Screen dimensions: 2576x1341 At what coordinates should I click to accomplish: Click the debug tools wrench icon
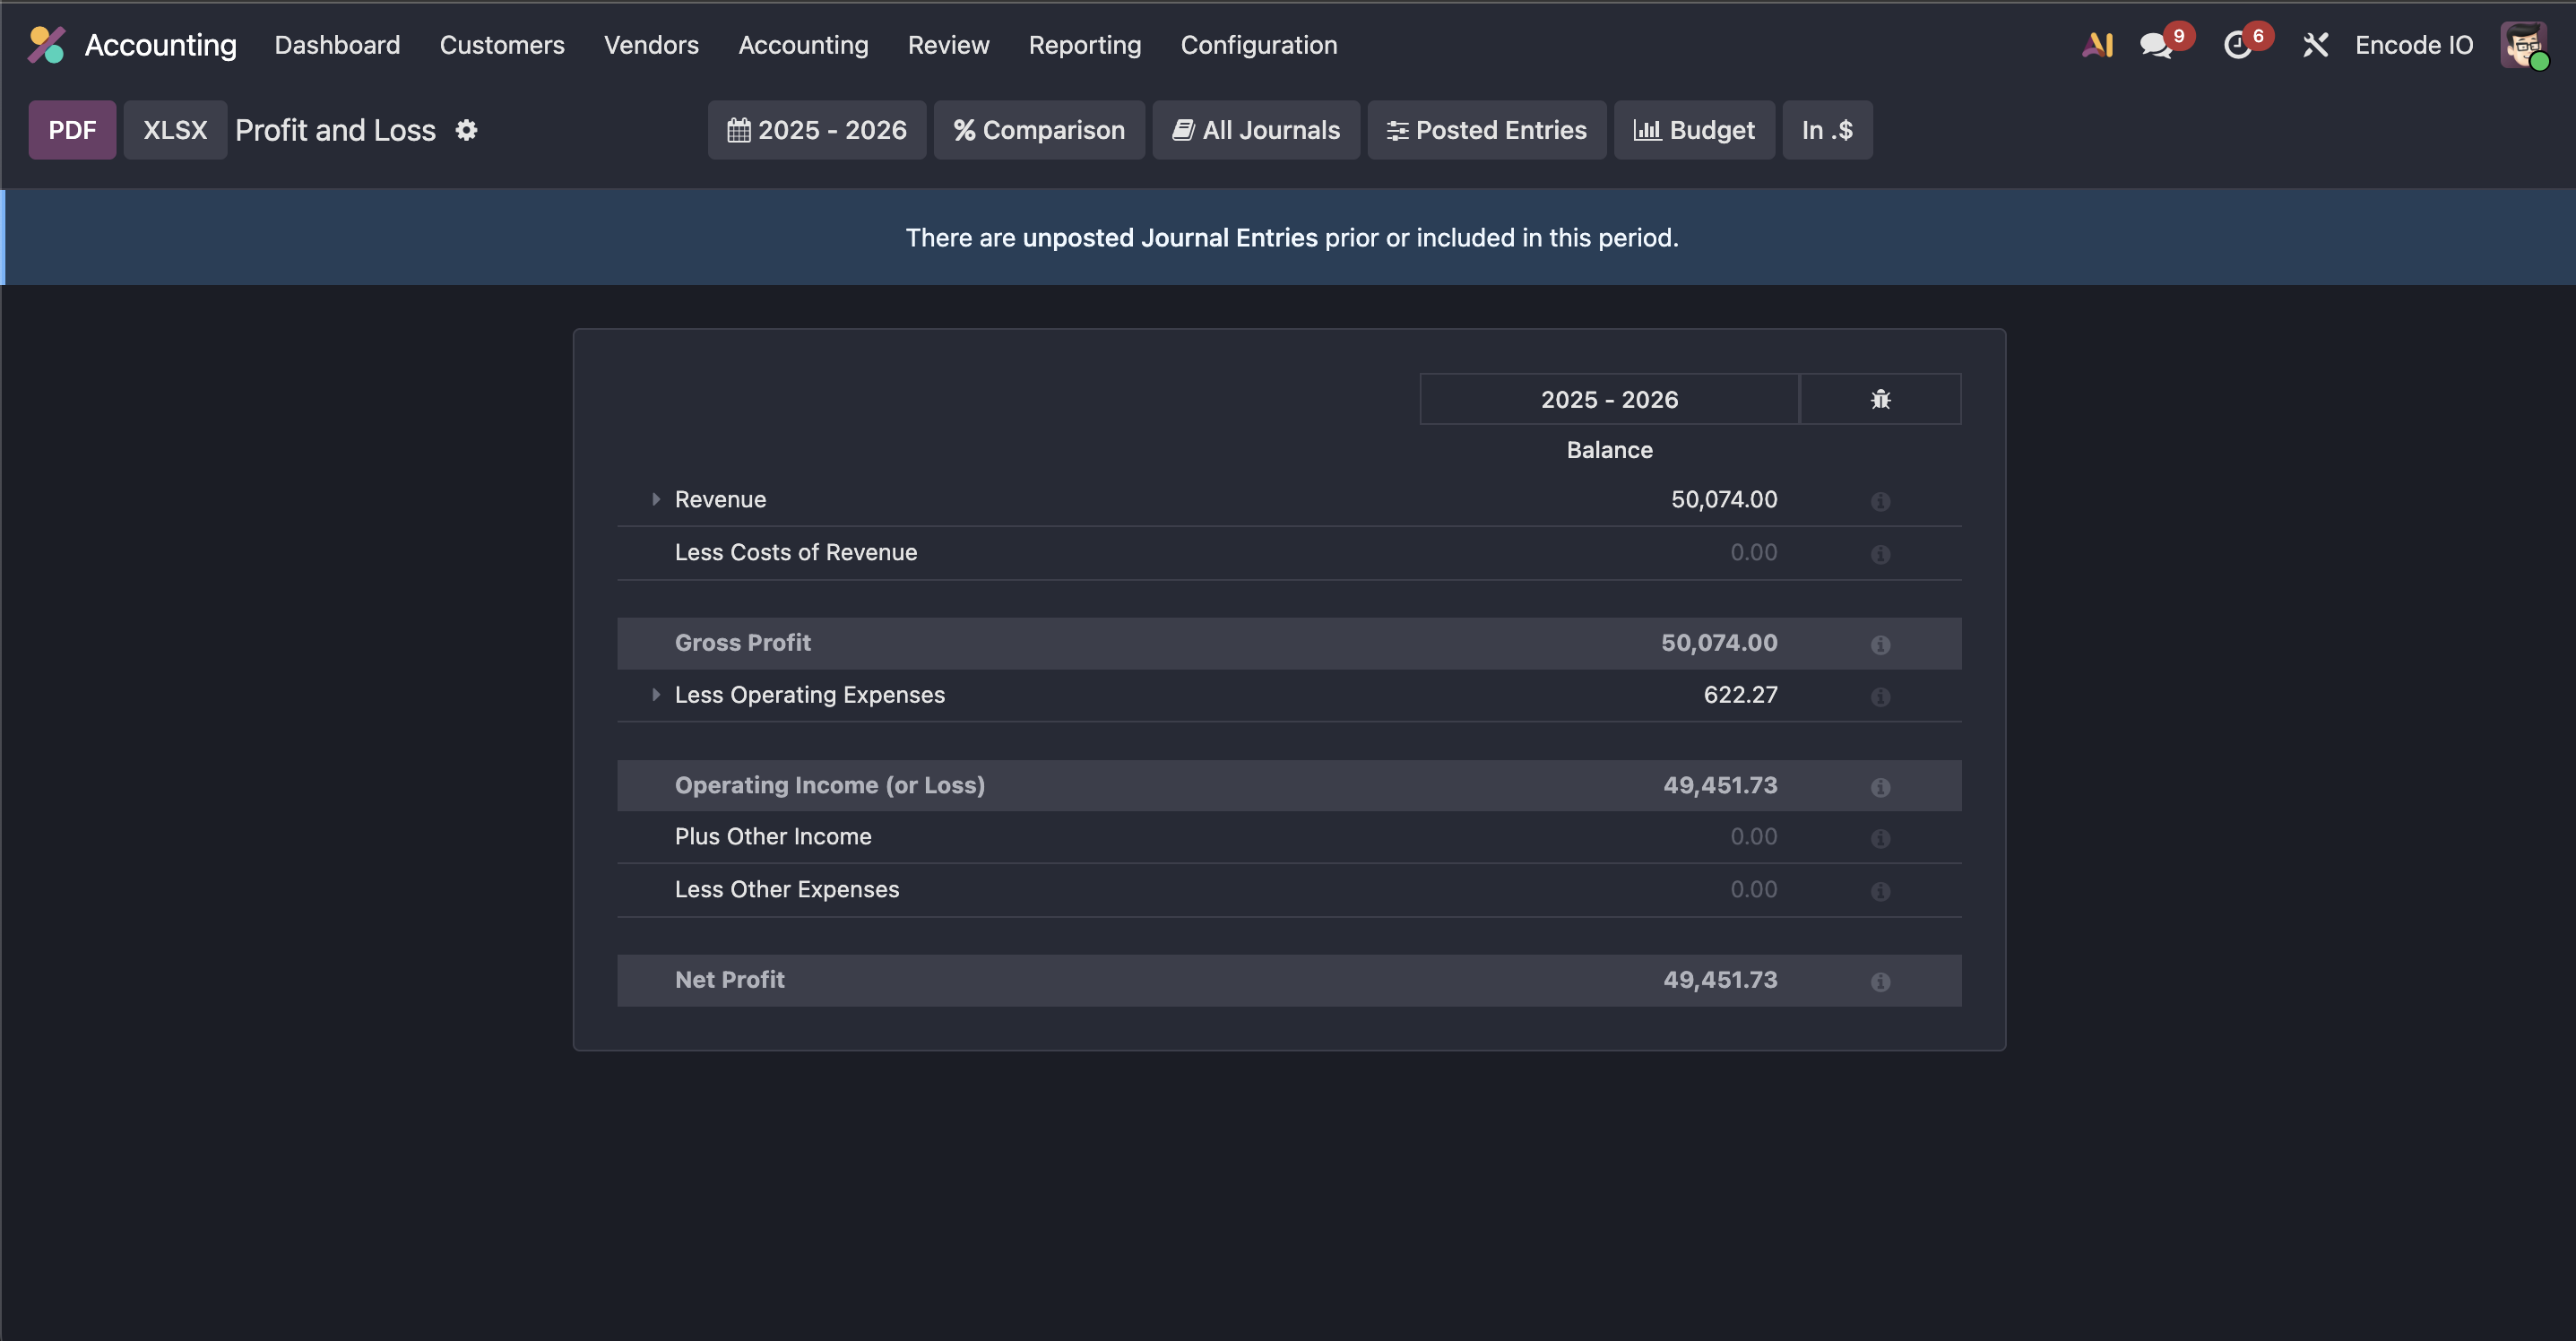pyautogui.click(x=2315, y=45)
